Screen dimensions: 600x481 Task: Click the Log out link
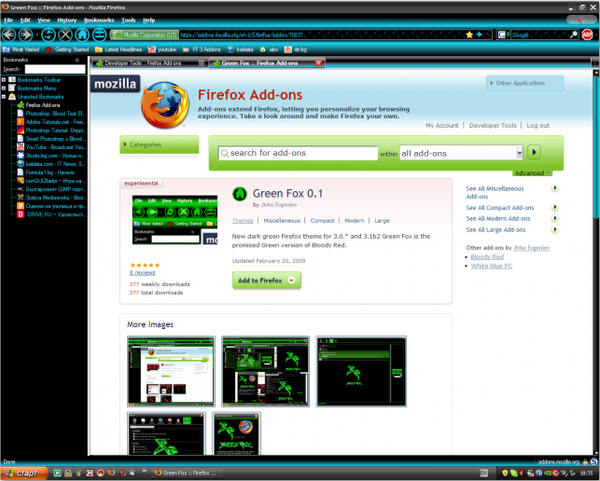coord(538,126)
